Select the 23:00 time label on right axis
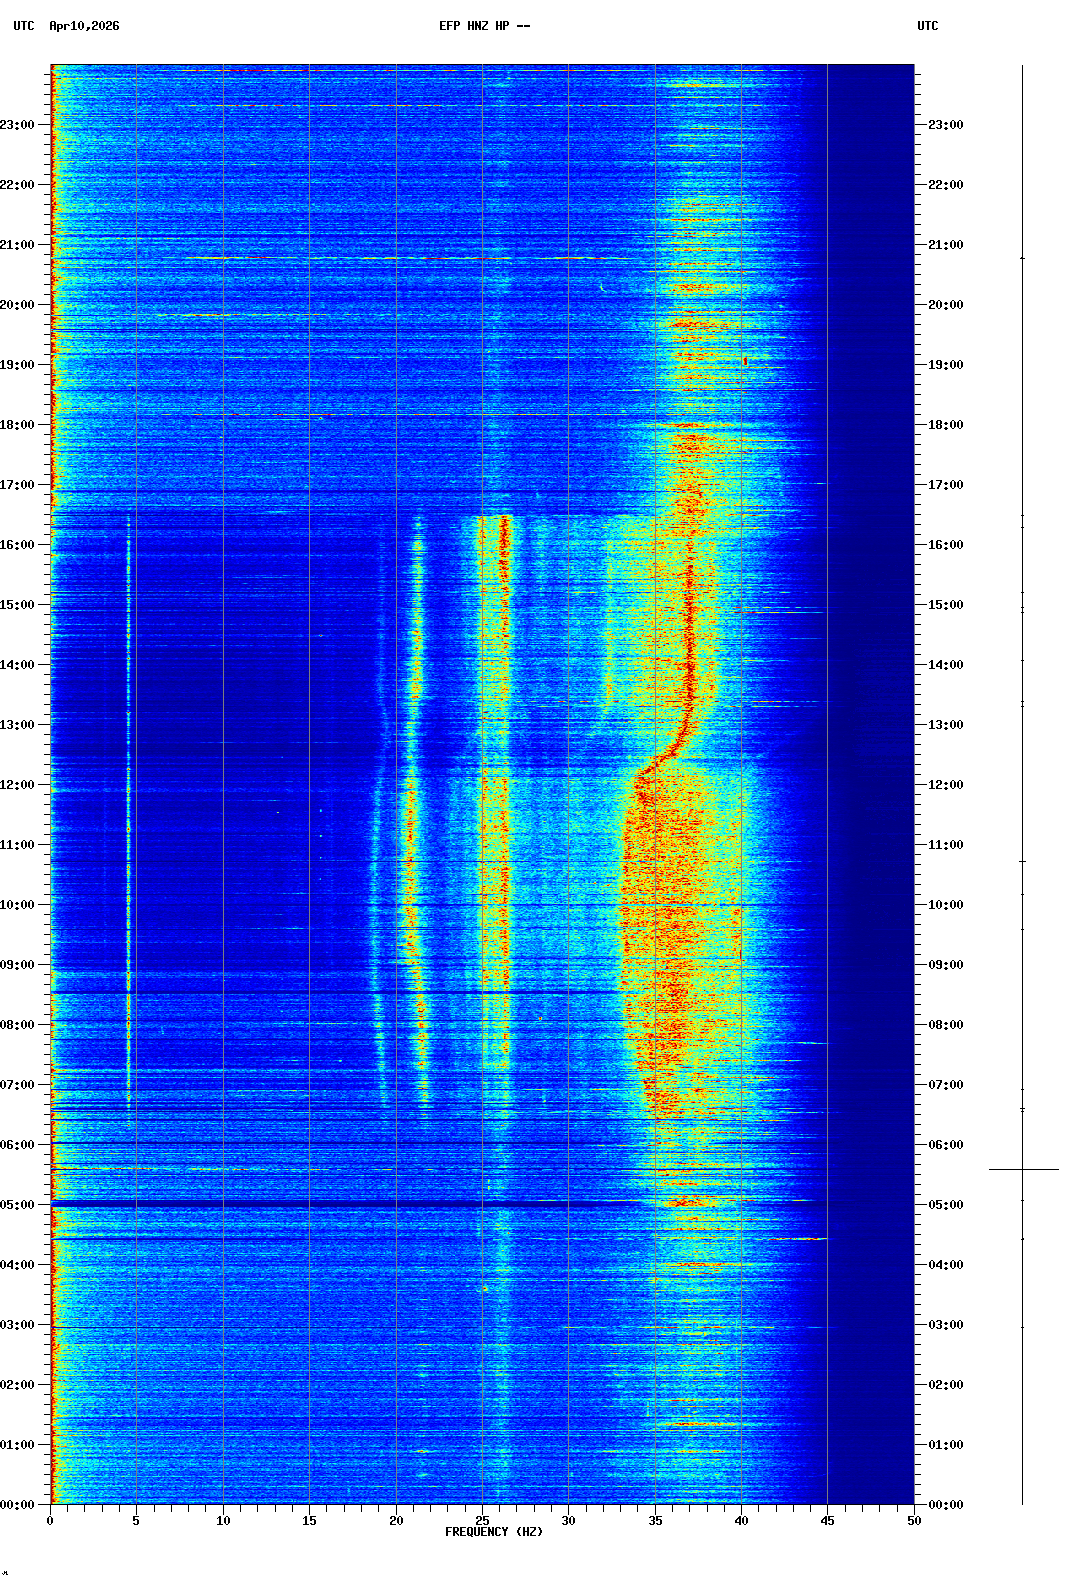Screen dimensions: 1066x1584 pos(945,125)
